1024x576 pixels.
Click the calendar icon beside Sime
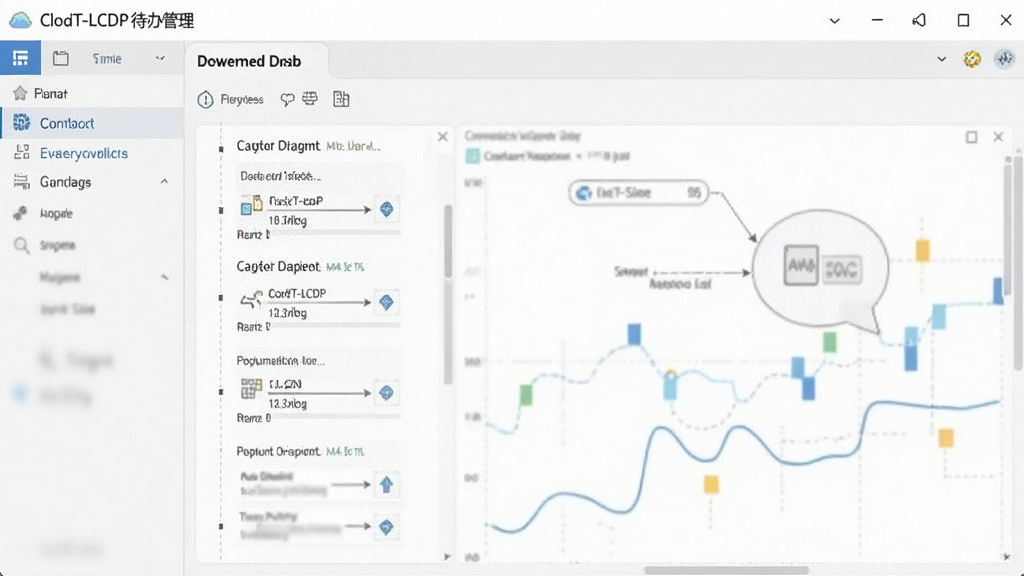pos(61,58)
